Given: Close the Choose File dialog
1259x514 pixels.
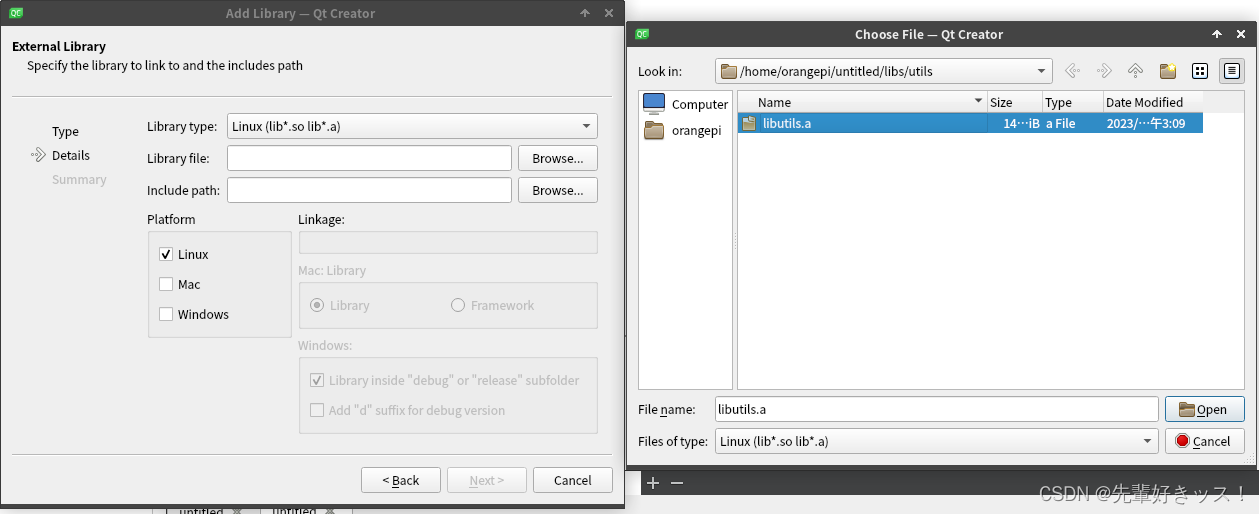Looking at the screenshot, I should coord(1242,34).
